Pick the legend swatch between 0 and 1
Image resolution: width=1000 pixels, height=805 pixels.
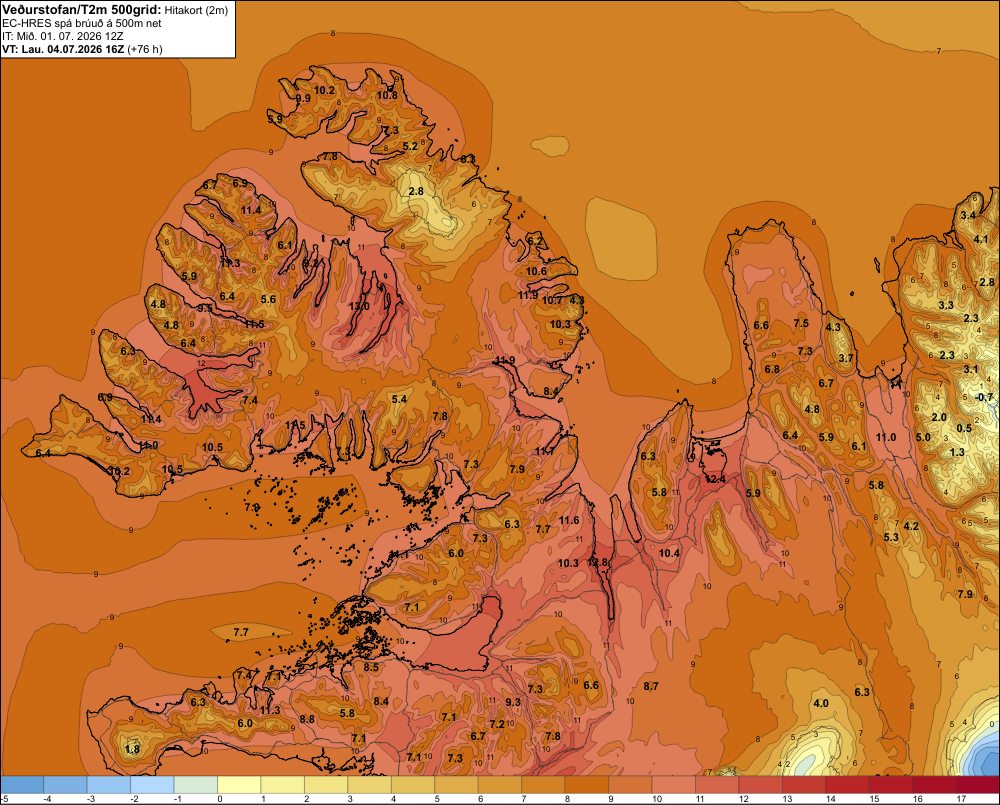239,785
